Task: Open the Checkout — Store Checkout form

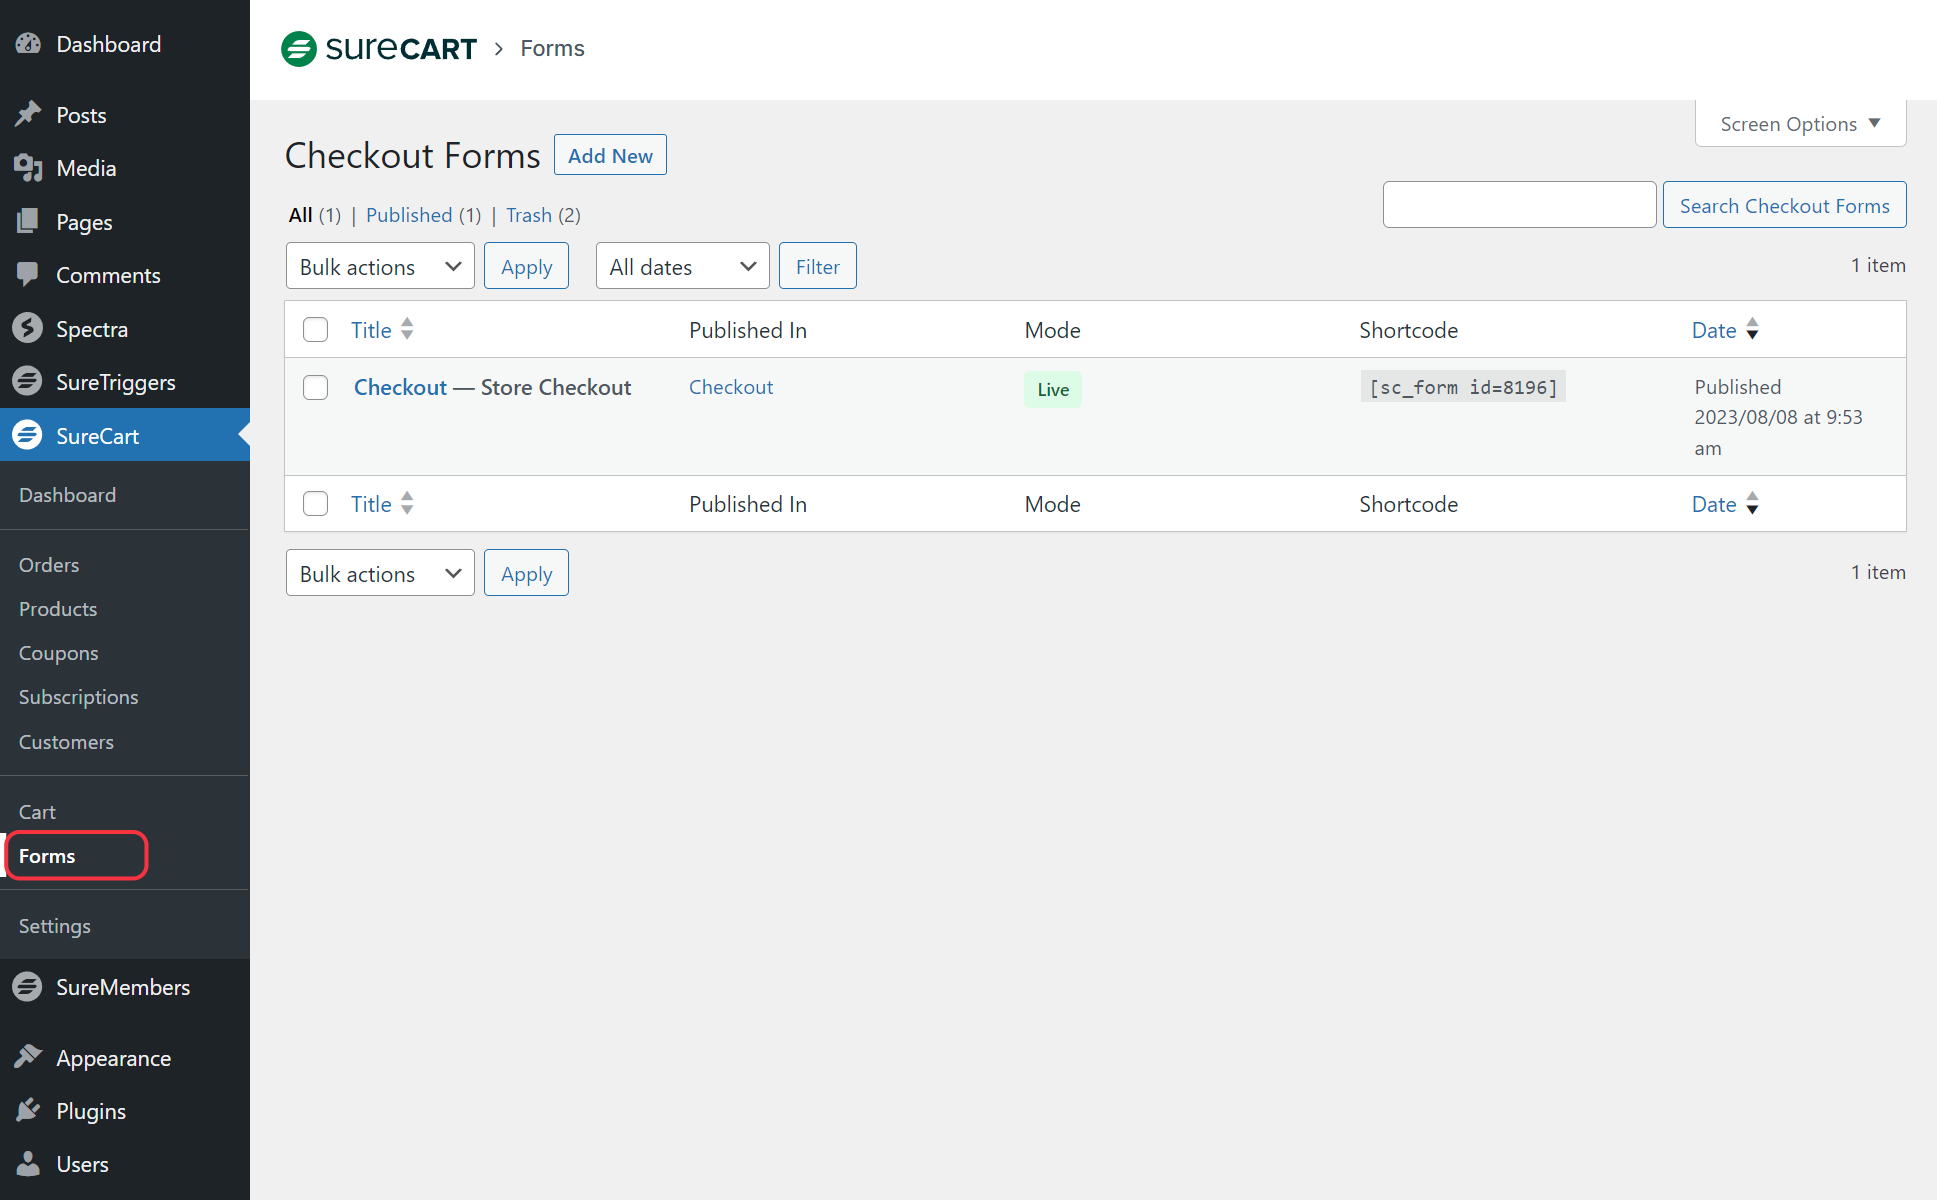Action: (401, 388)
